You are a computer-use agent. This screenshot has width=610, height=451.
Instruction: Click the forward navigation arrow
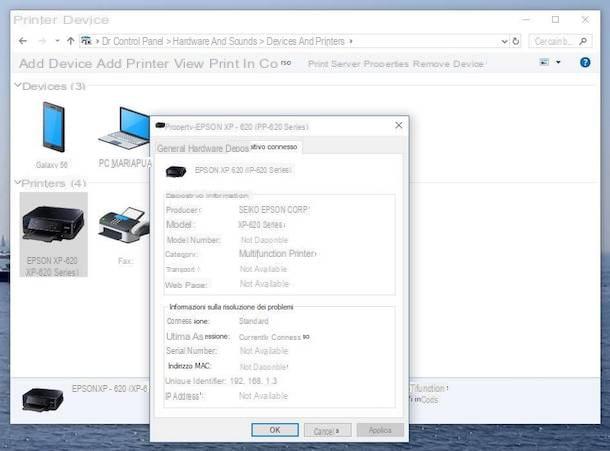42,41
